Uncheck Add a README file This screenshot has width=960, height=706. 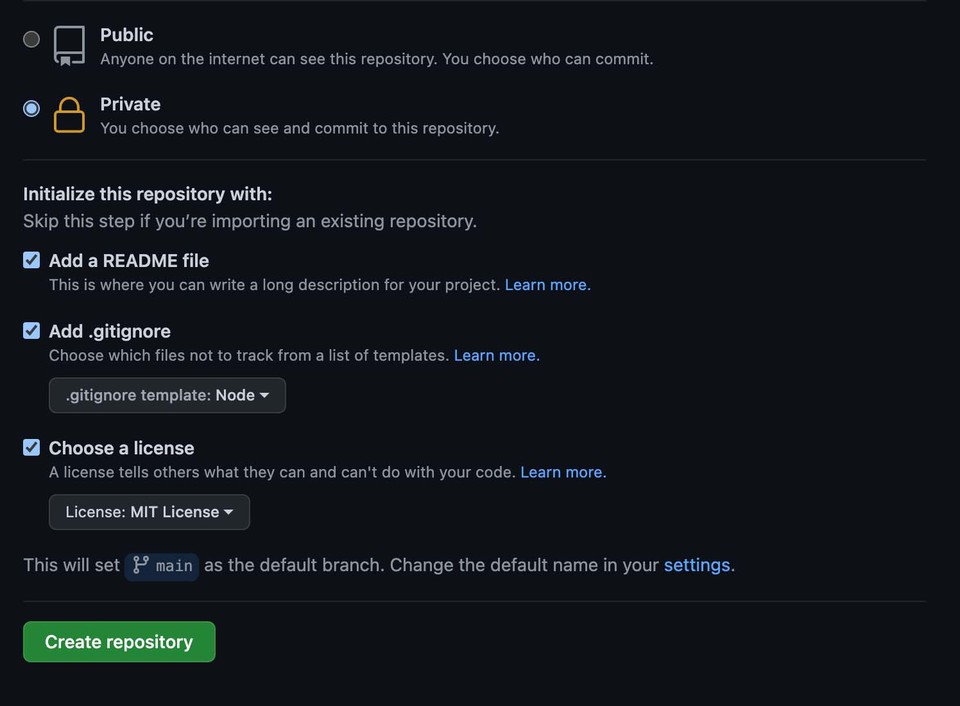pos(30,260)
